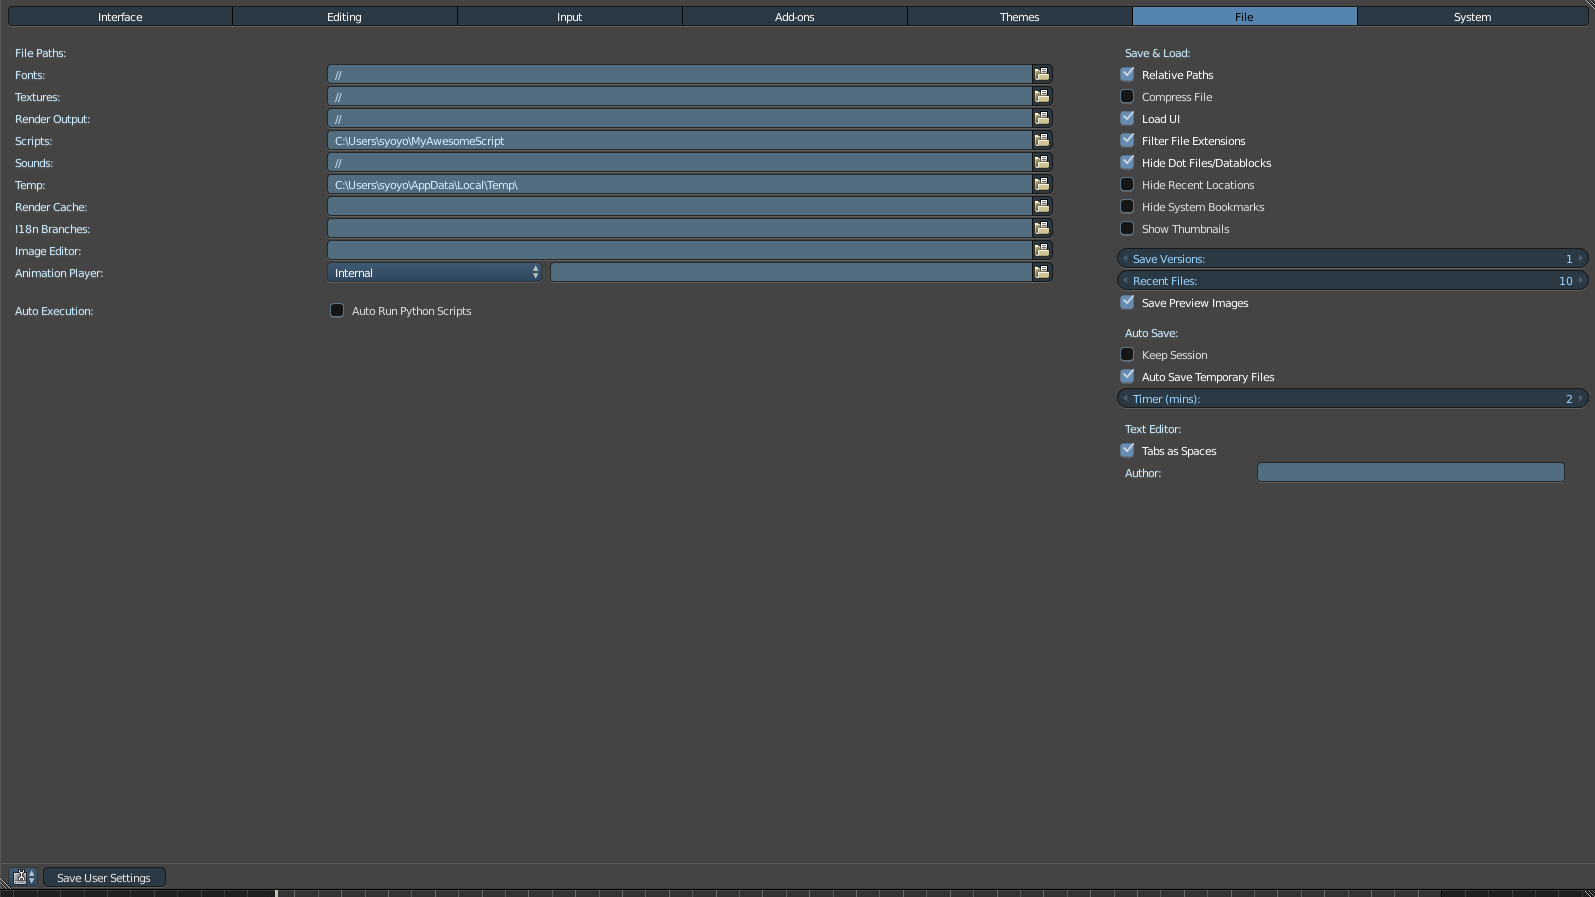Switch to the Add-ons tab
Viewport: 1595px width, 897px height.
coord(795,17)
